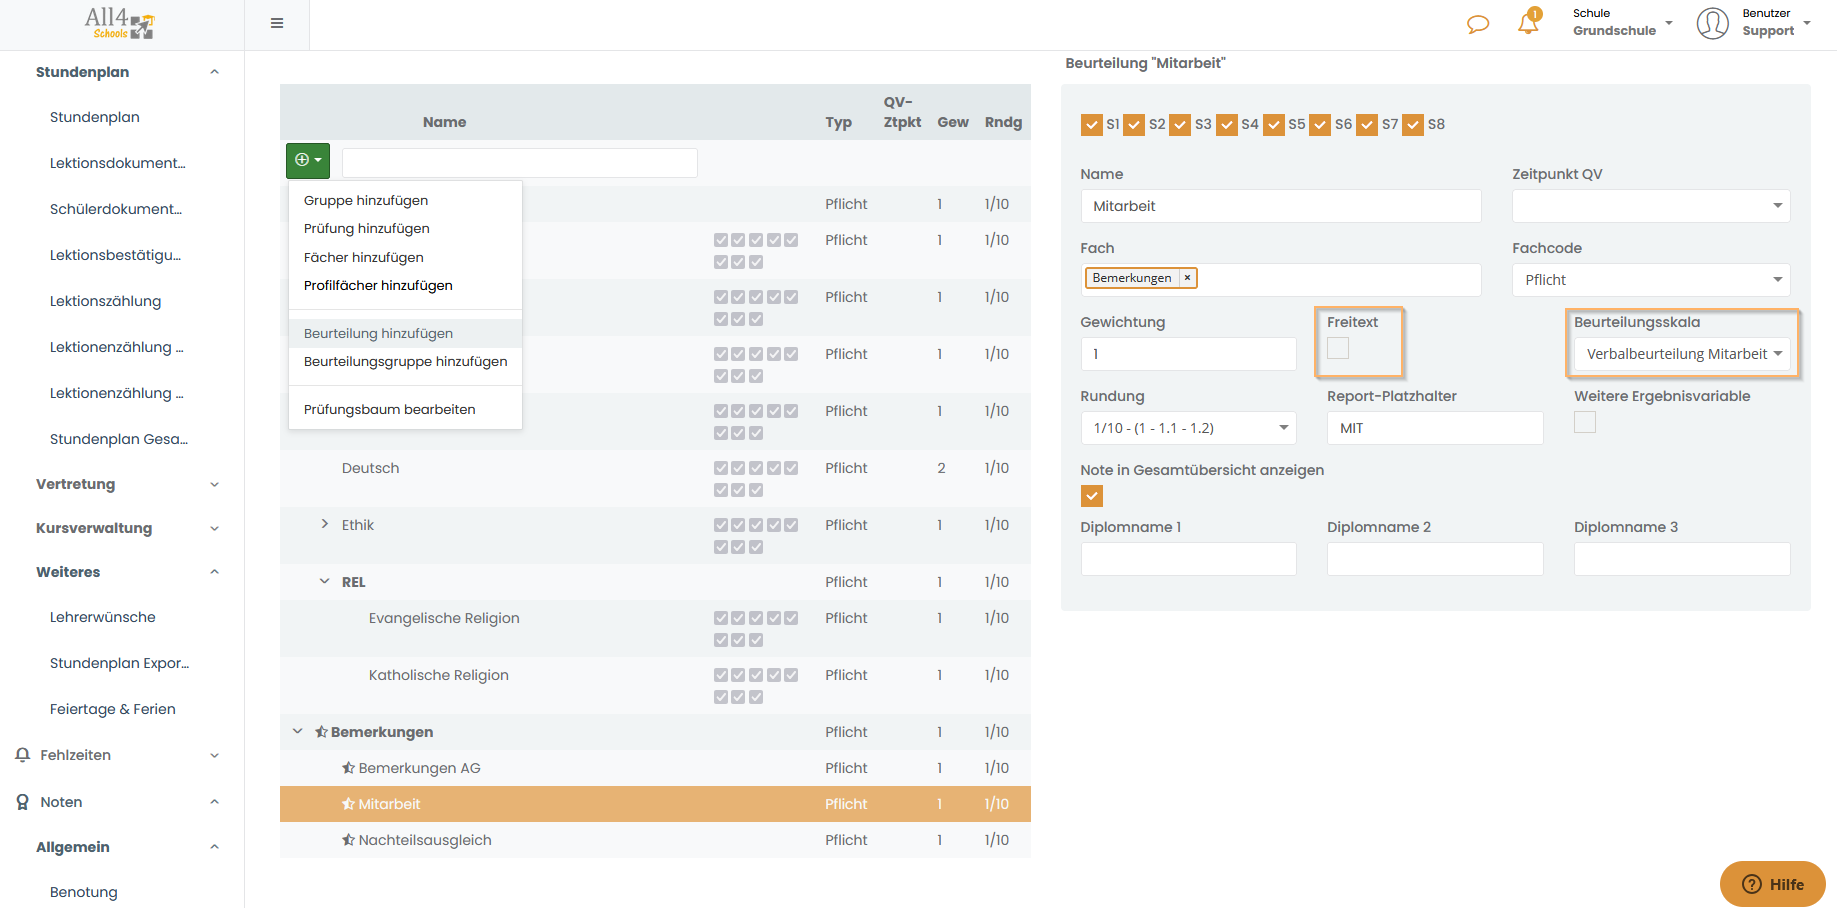Open Feiertage & Ferien sidebar link
The image size is (1837, 908).
pyautogui.click(x=113, y=709)
